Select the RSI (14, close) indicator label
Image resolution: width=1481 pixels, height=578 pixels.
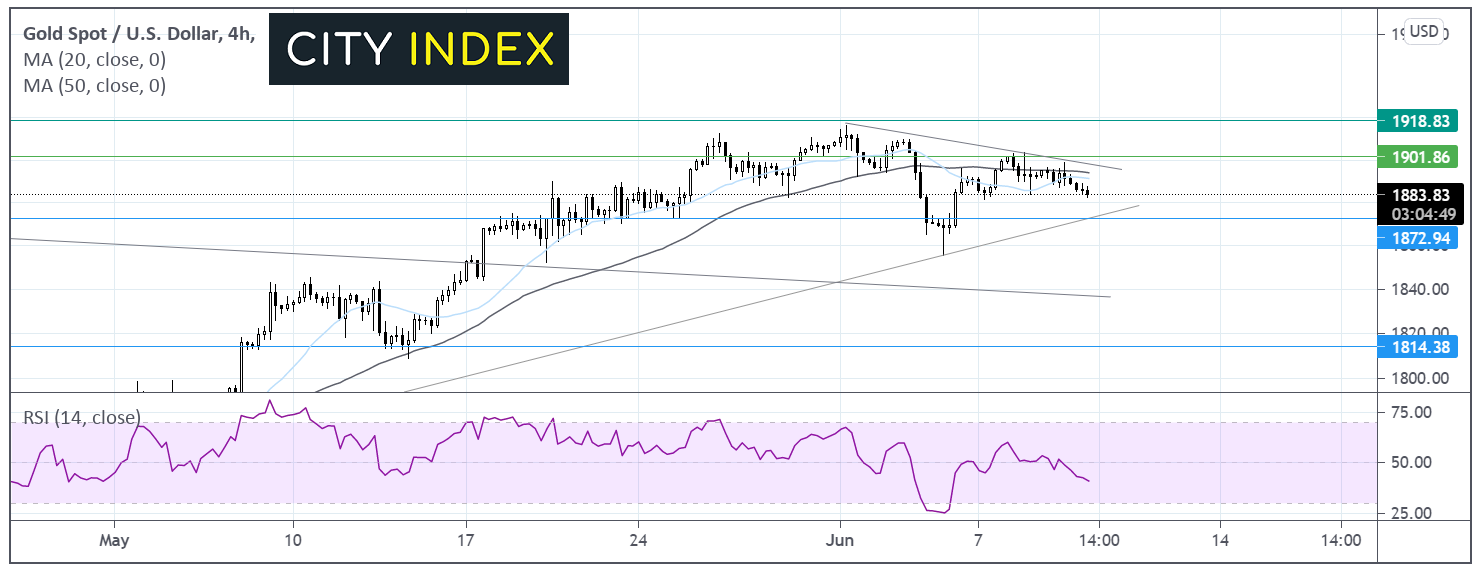78,417
